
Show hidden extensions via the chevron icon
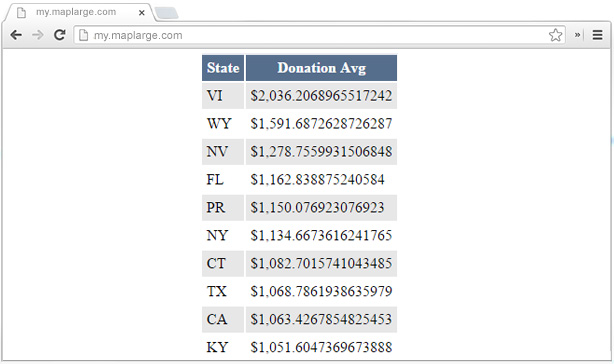(x=577, y=35)
